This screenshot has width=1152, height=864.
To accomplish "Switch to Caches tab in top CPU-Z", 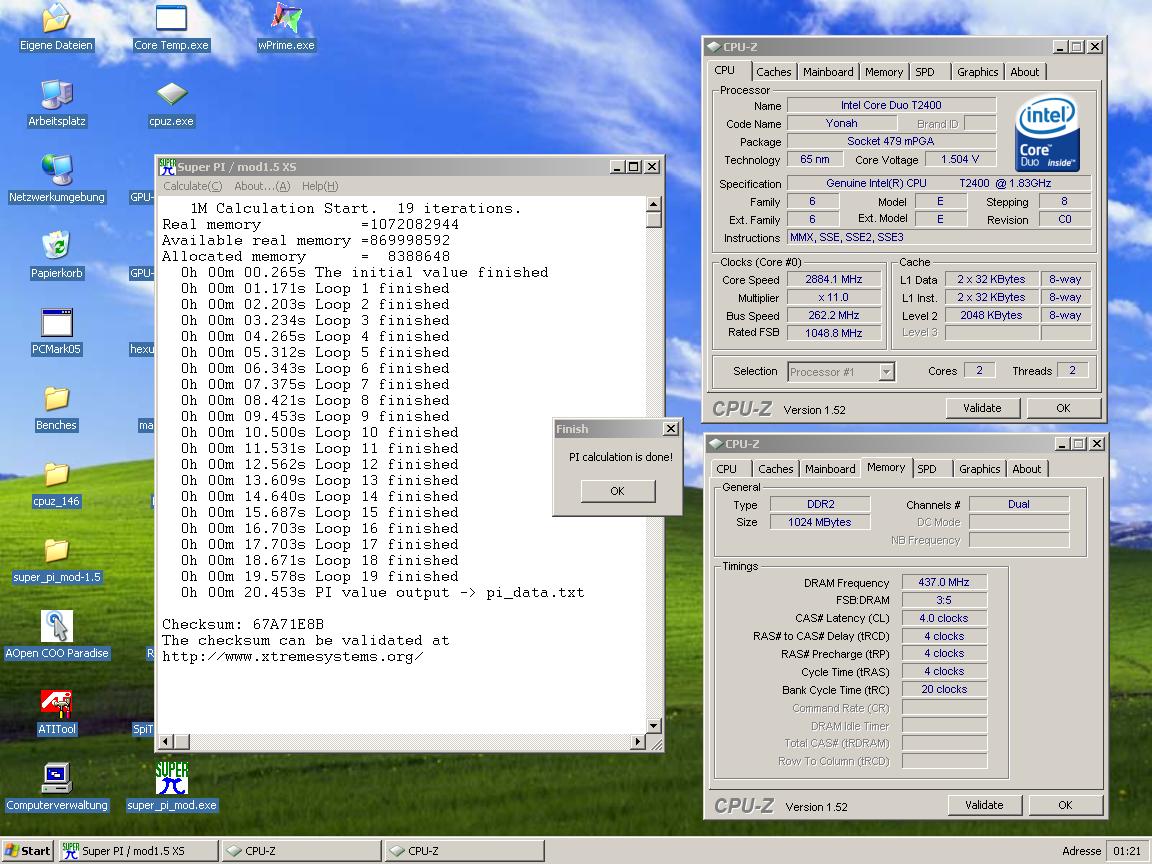I will (x=774, y=72).
